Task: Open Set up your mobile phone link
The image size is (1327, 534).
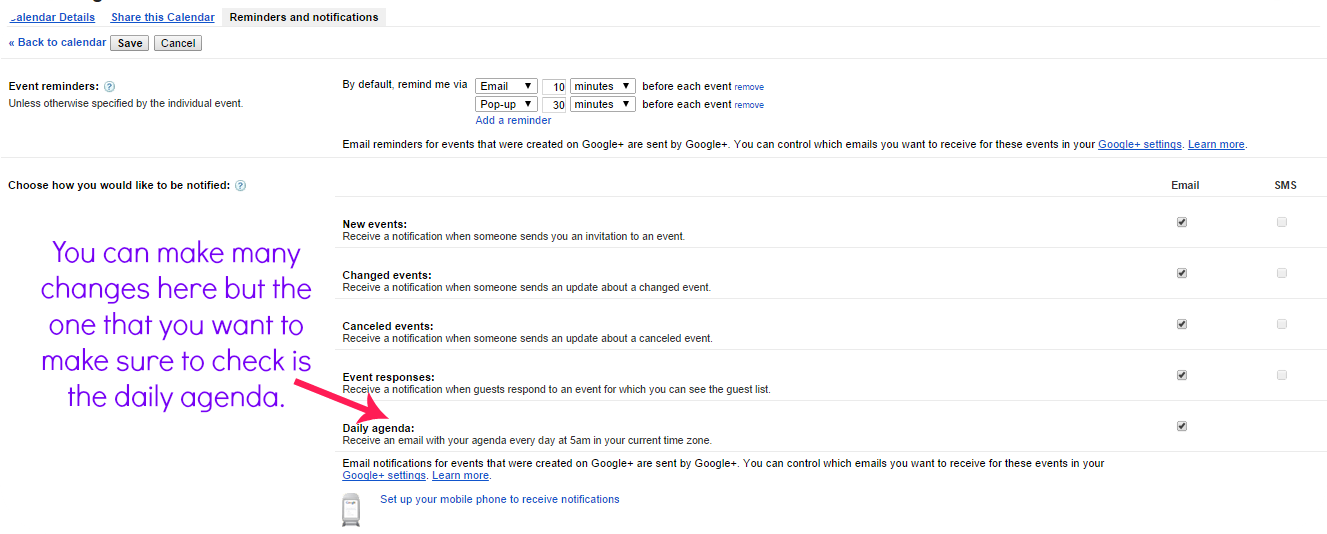Action: click(499, 499)
